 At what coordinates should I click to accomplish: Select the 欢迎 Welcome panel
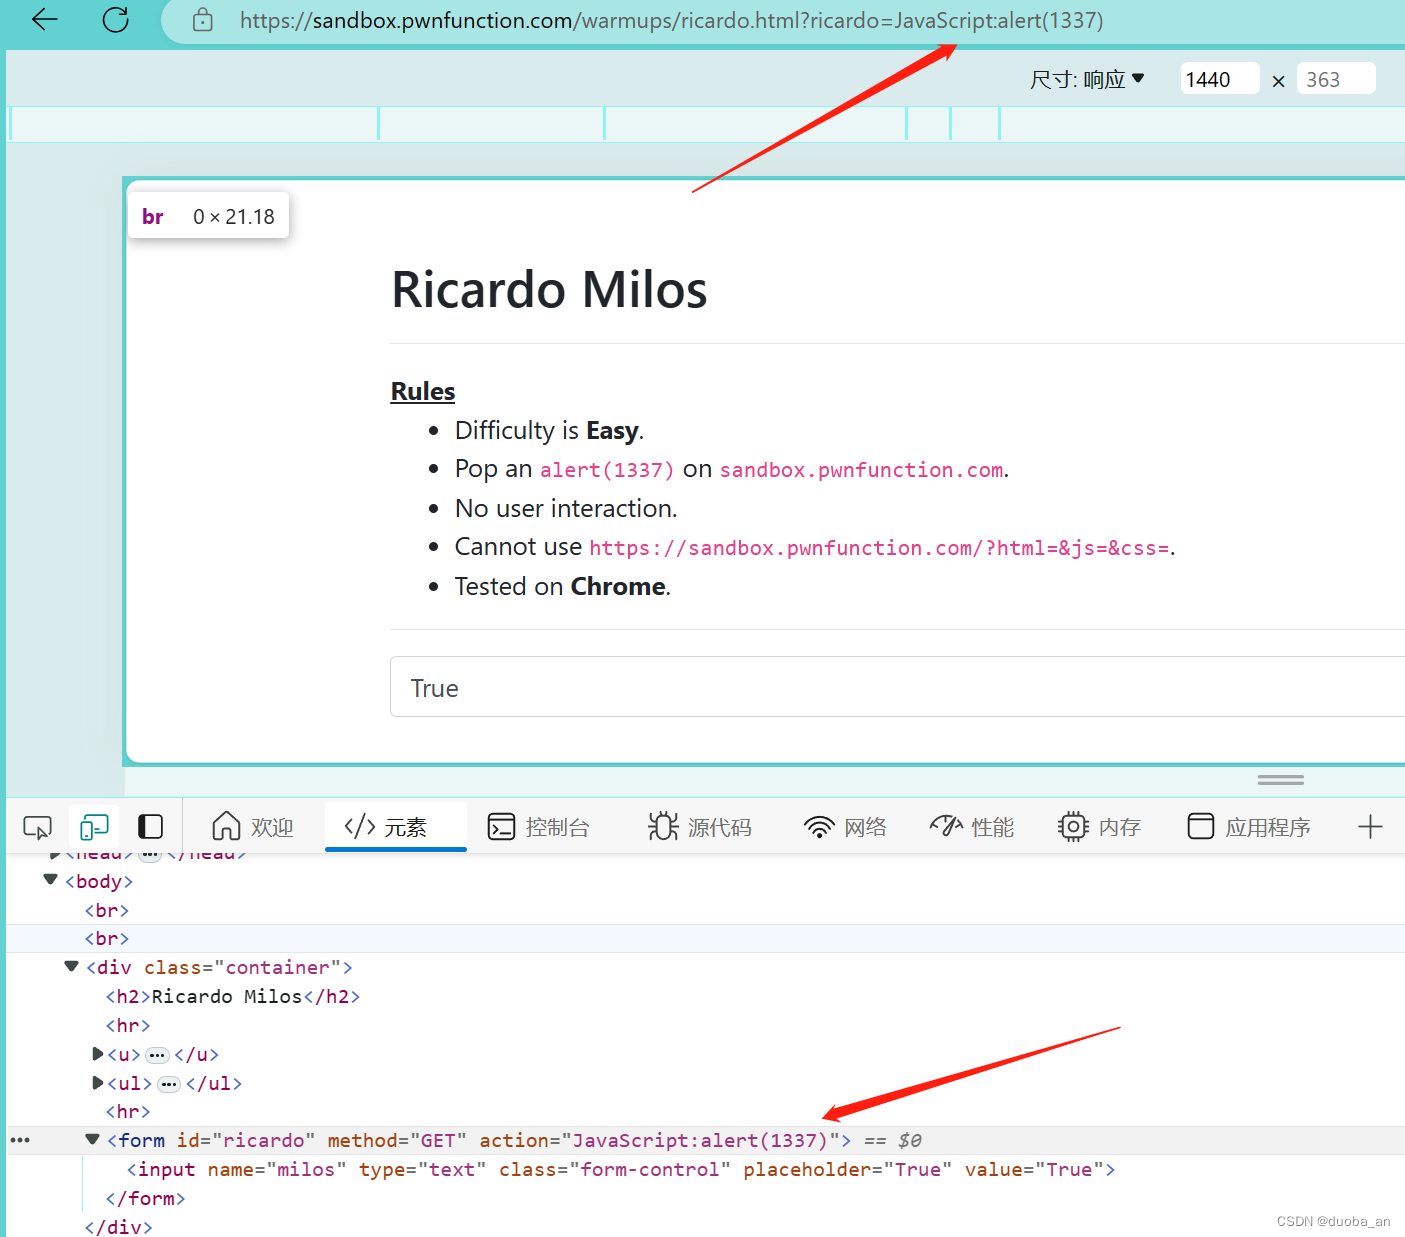(x=252, y=827)
